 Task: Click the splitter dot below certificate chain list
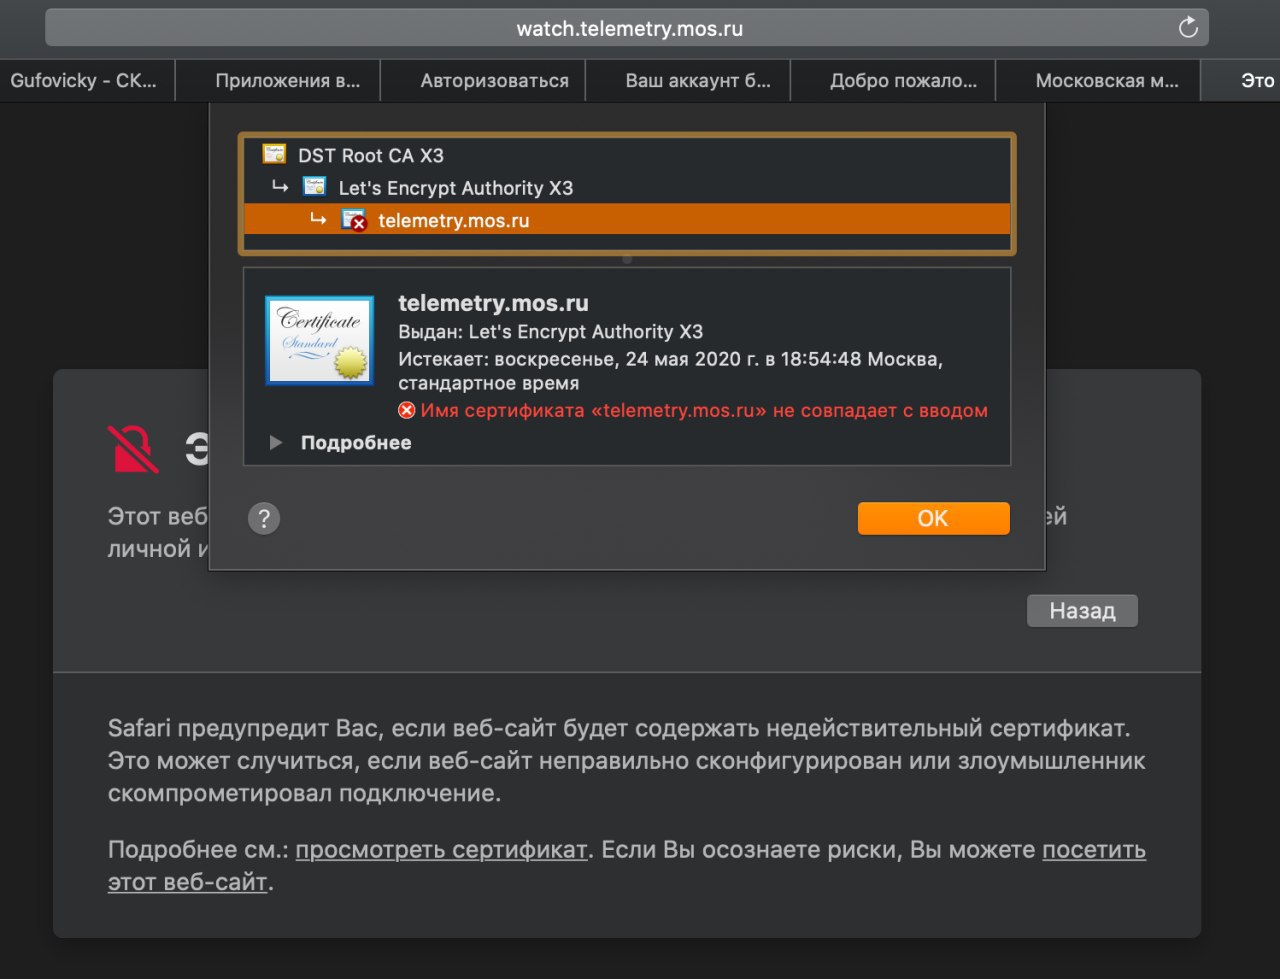pos(627,259)
